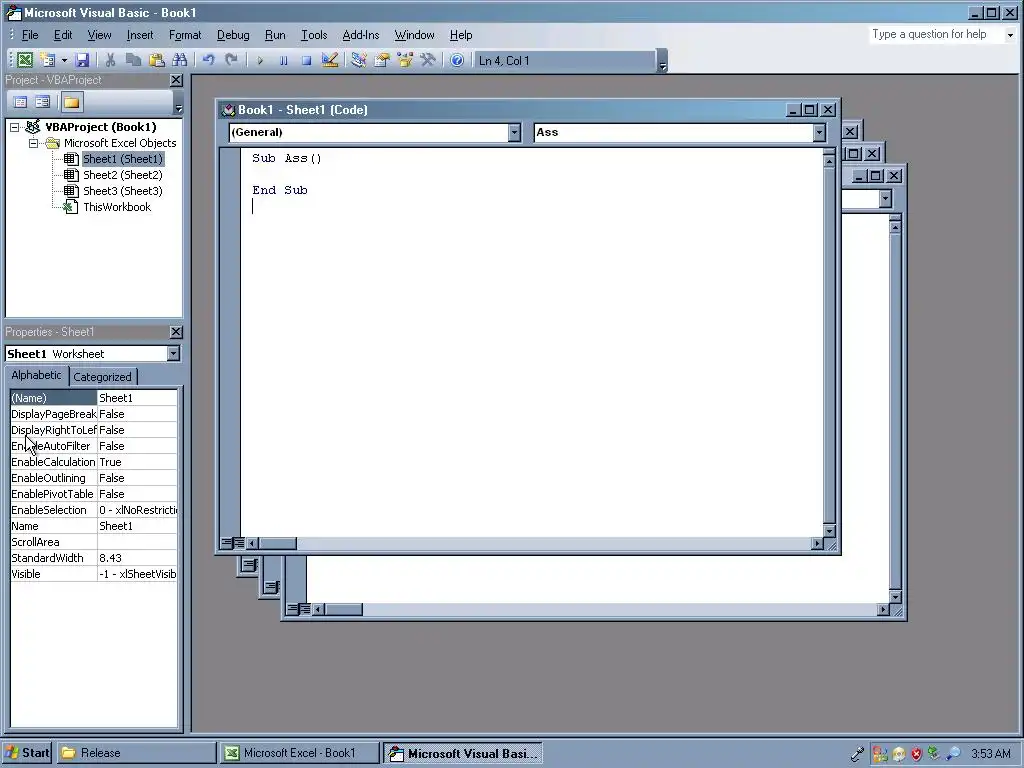Open the (General) object dropdown in code window

[x=514, y=133]
